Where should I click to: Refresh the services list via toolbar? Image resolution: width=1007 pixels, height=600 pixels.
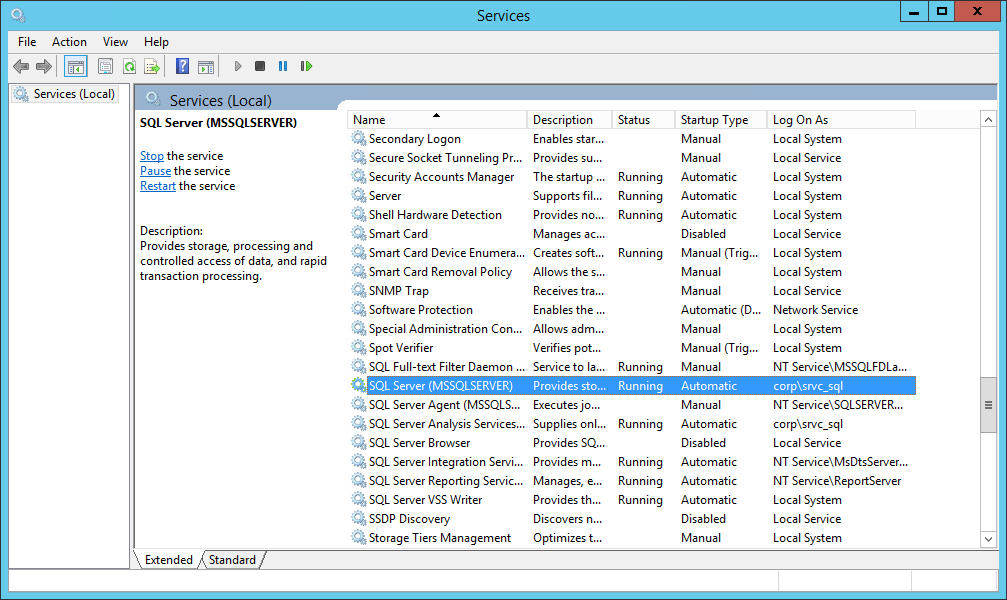[x=129, y=66]
